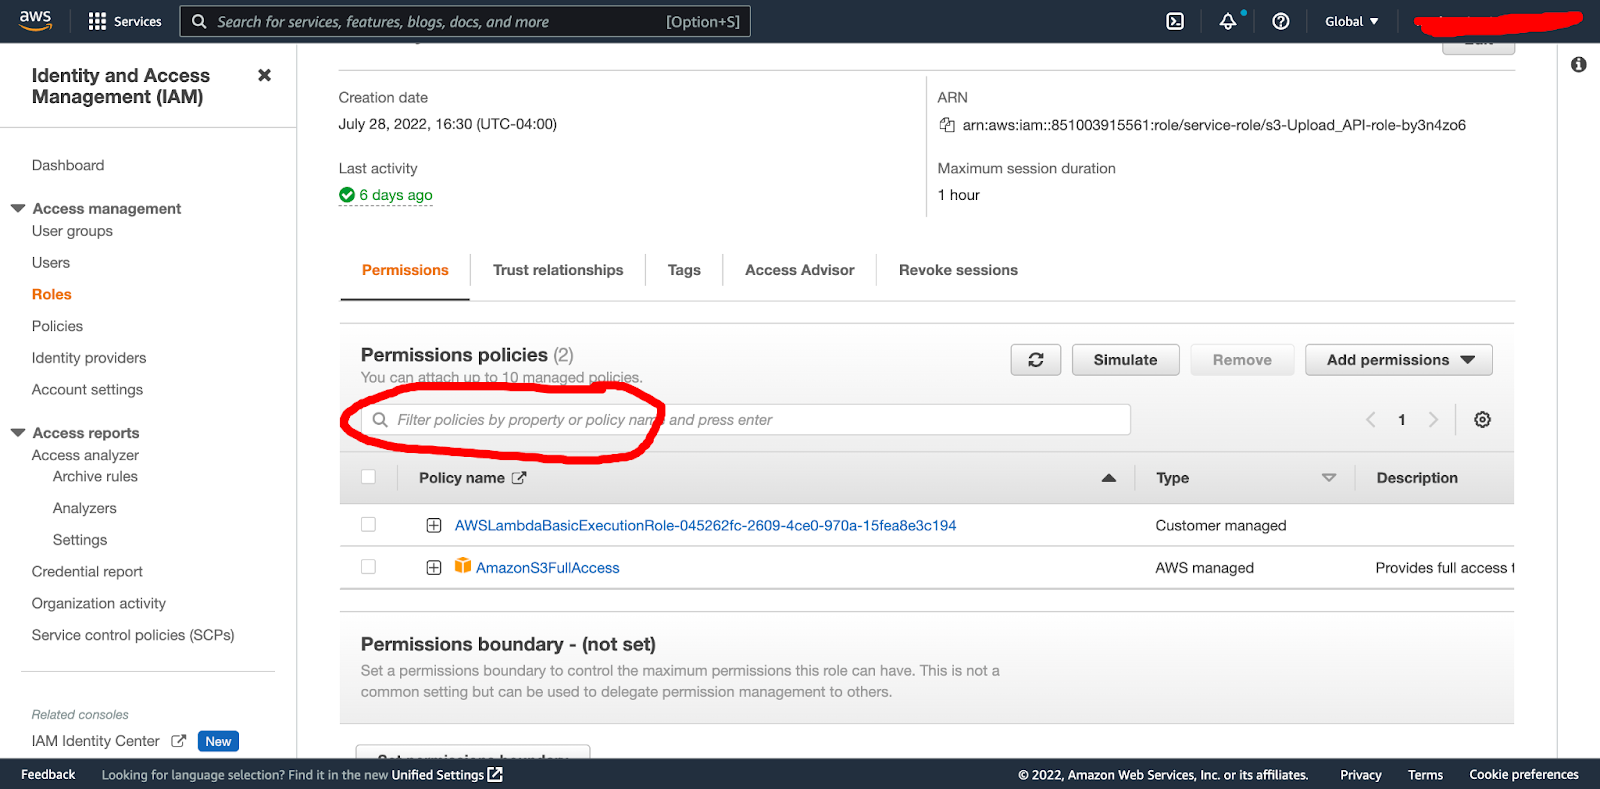Go to previous policies page
1600x789 pixels.
point(1371,420)
